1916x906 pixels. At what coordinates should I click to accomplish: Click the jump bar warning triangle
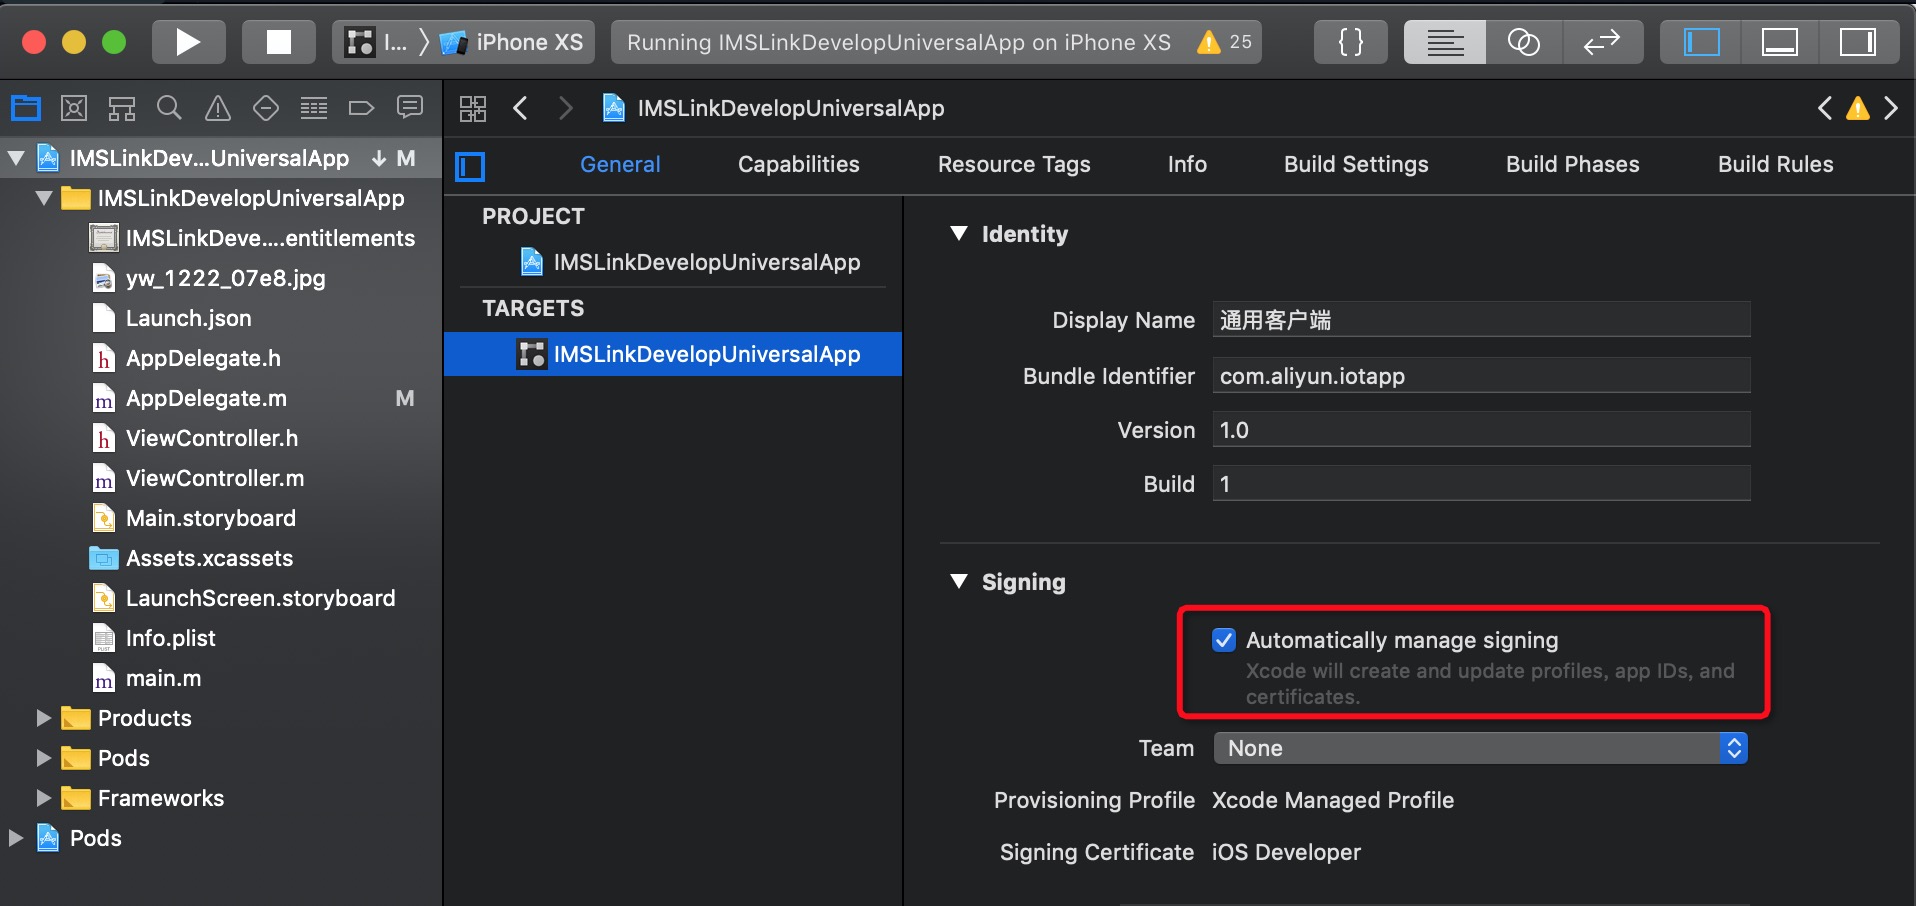pos(1858,108)
